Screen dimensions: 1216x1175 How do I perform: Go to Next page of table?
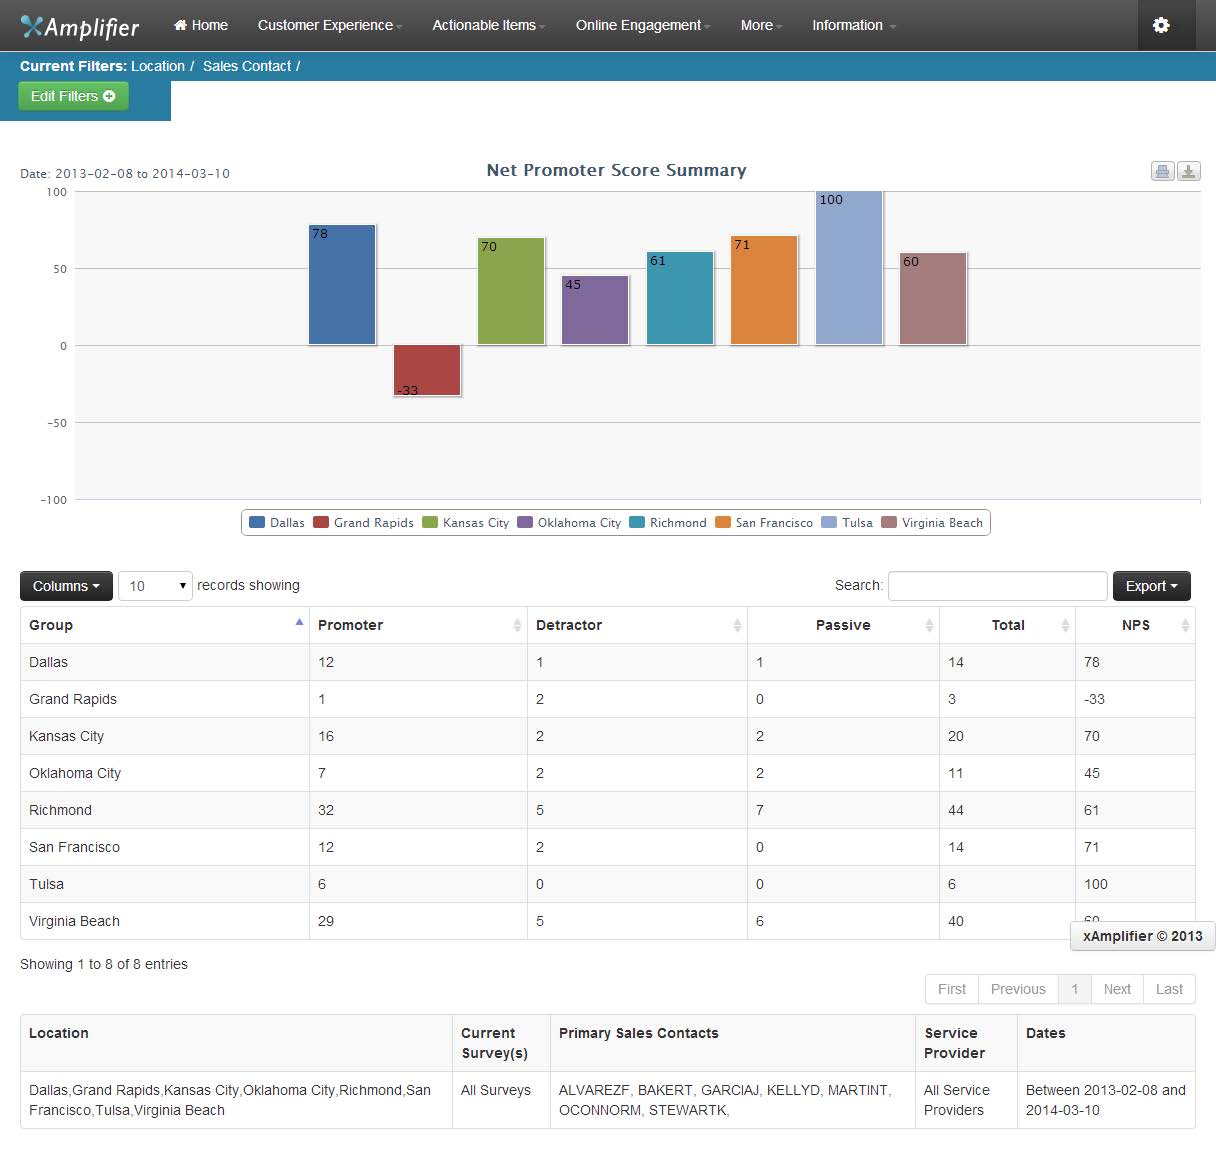pyautogui.click(x=1117, y=989)
